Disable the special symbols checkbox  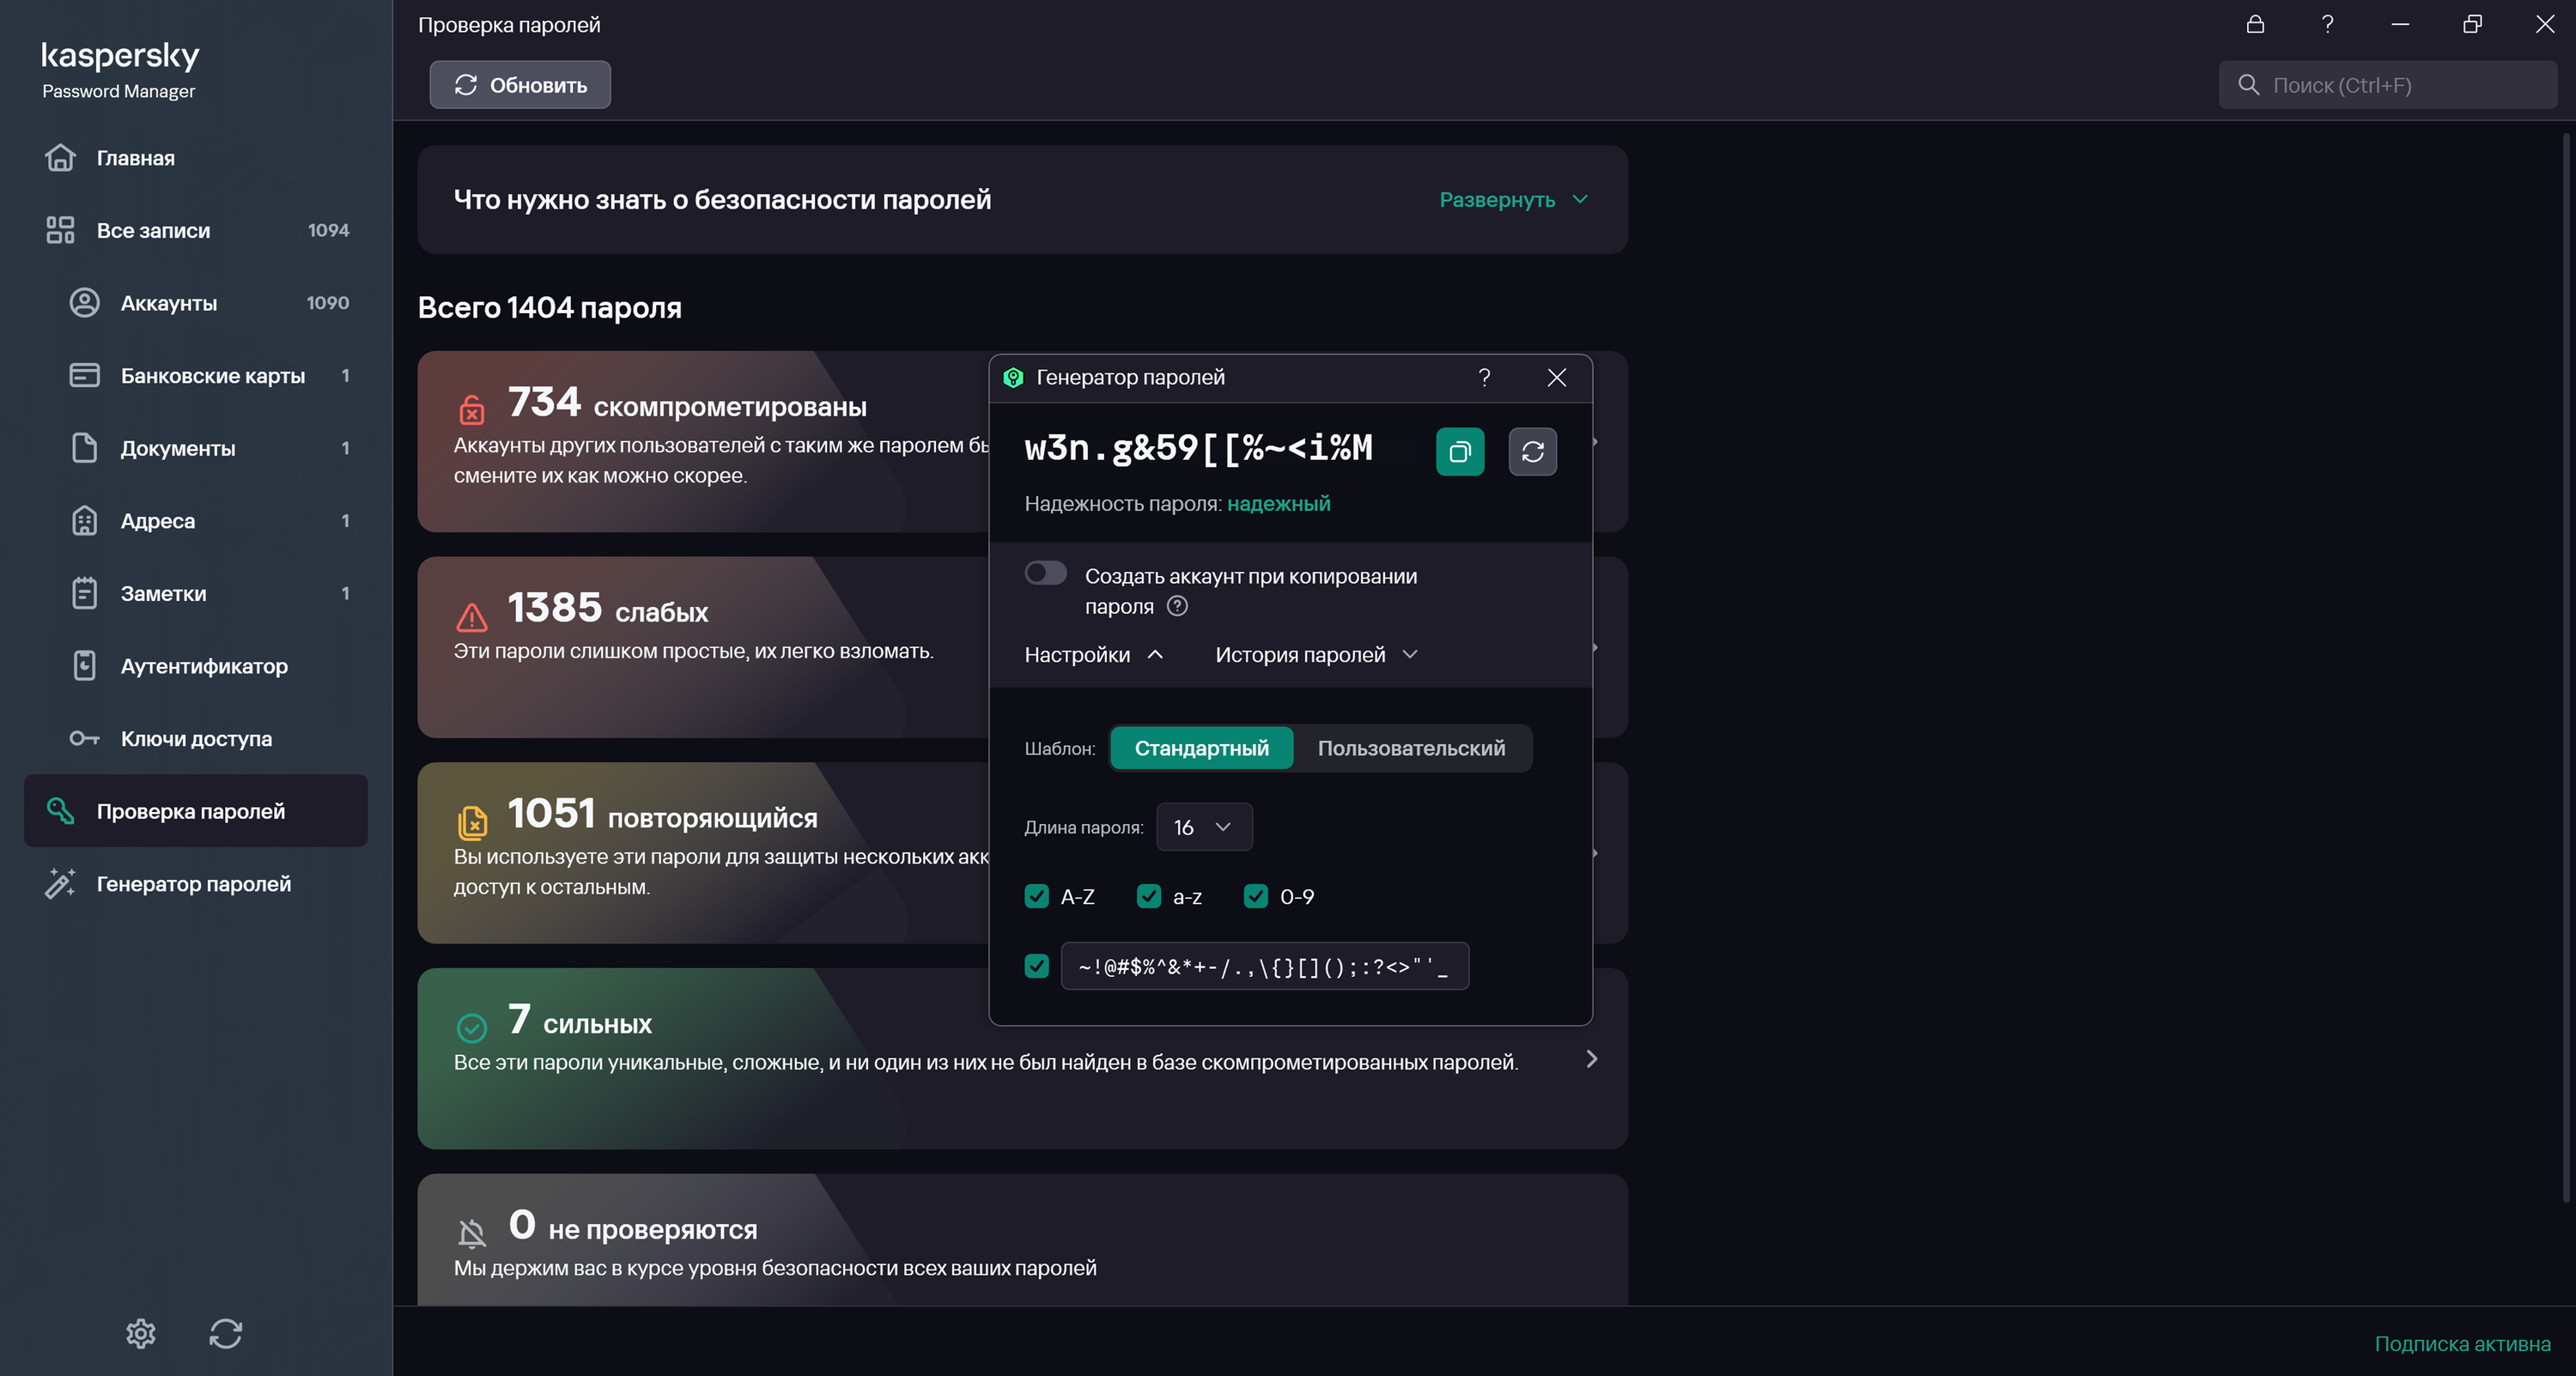pos(1036,966)
